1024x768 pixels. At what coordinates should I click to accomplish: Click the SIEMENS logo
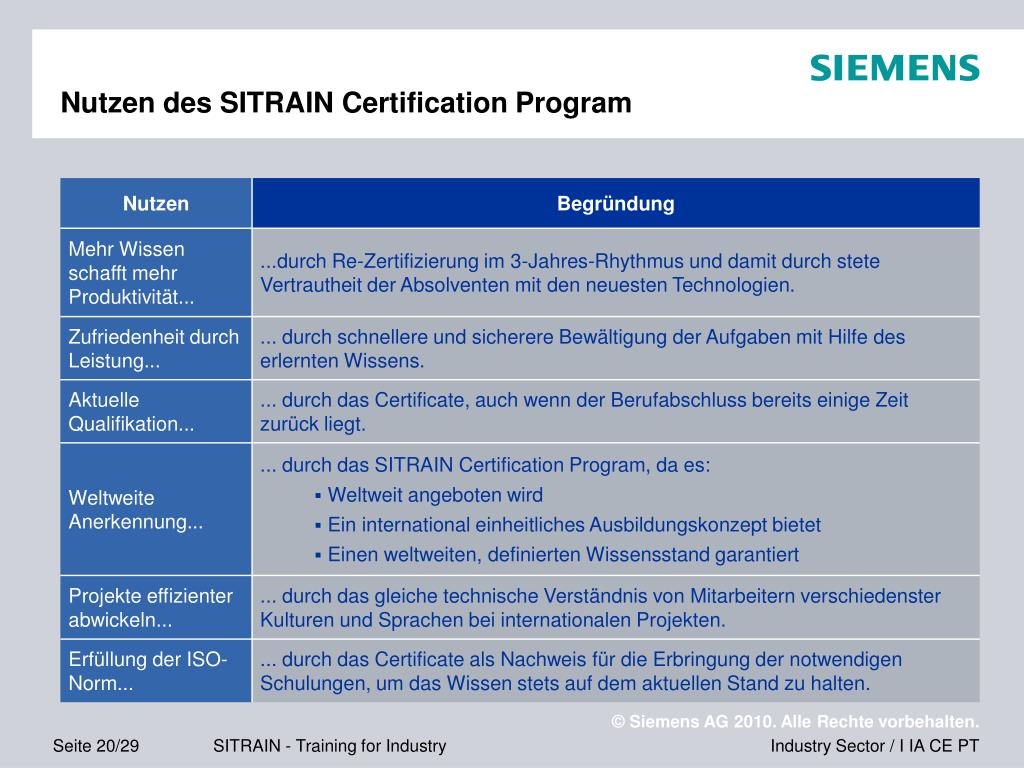(x=893, y=68)
